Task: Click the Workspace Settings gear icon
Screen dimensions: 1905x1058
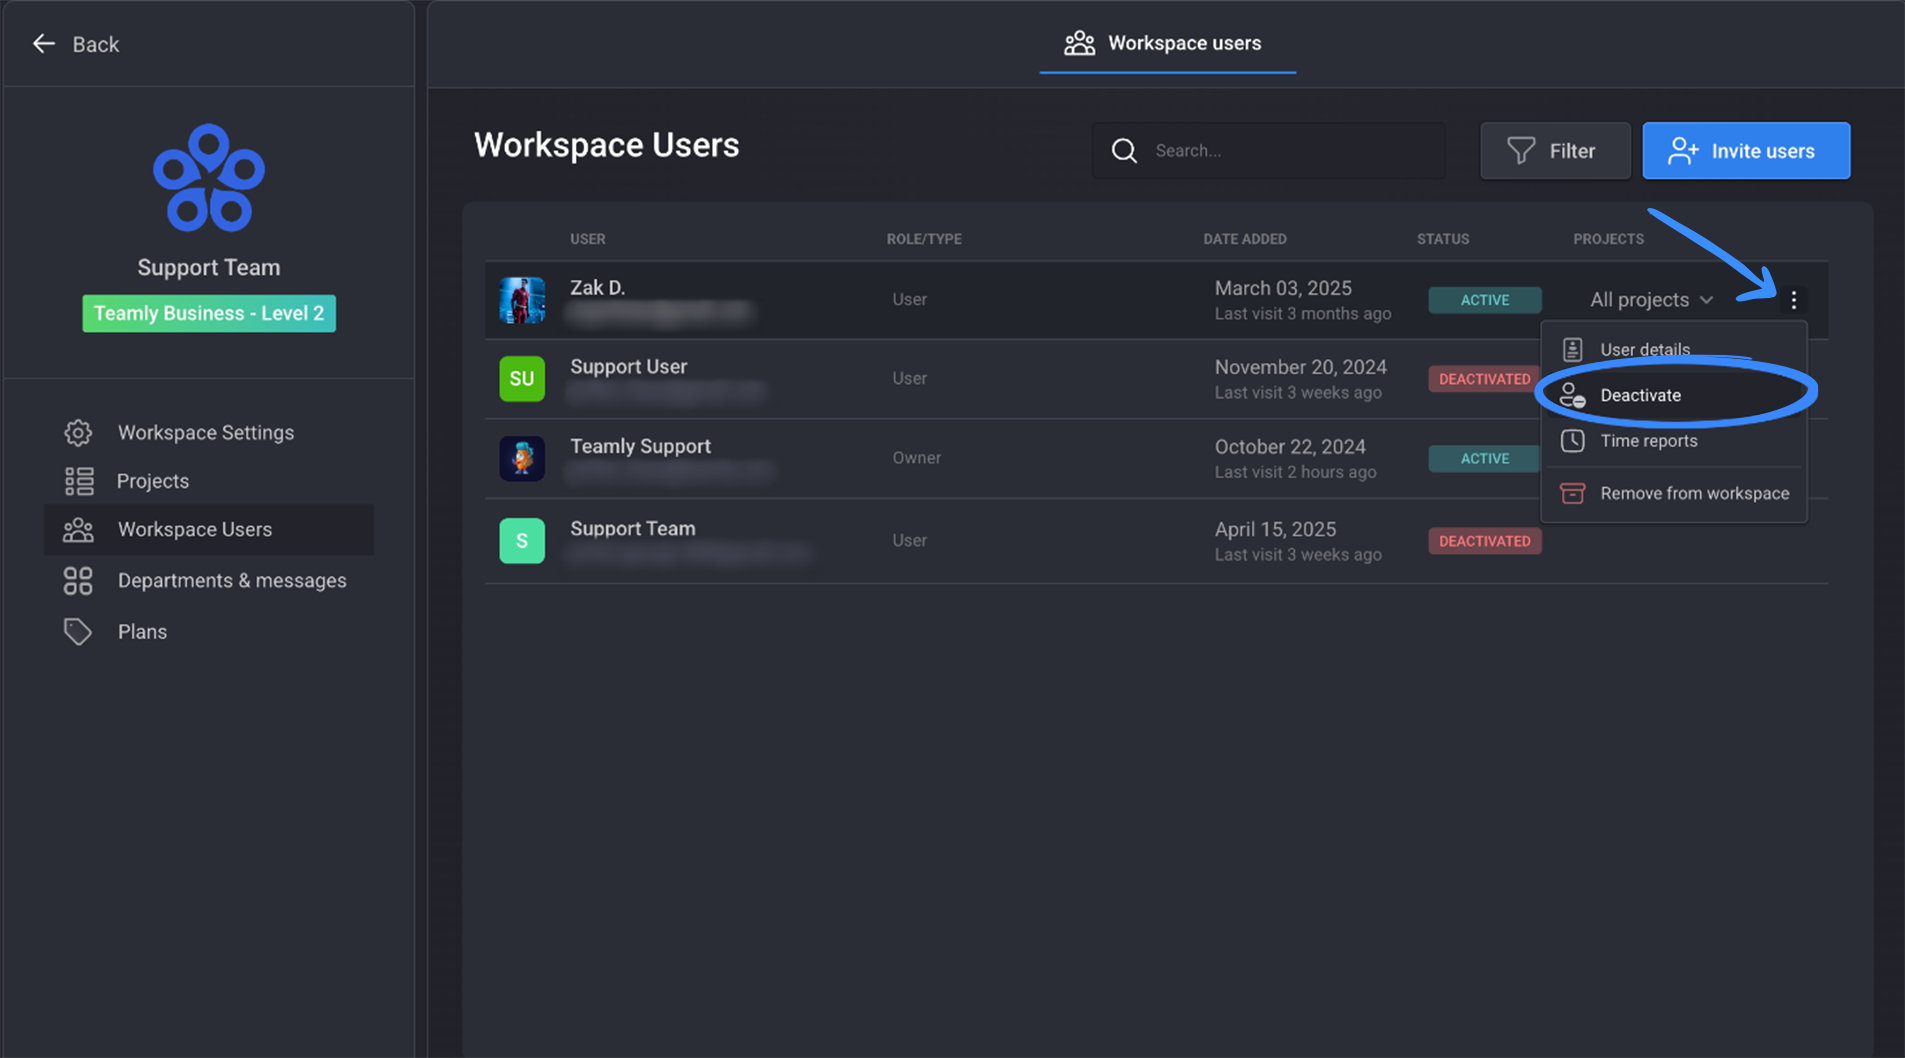Action: coord(78,432)
